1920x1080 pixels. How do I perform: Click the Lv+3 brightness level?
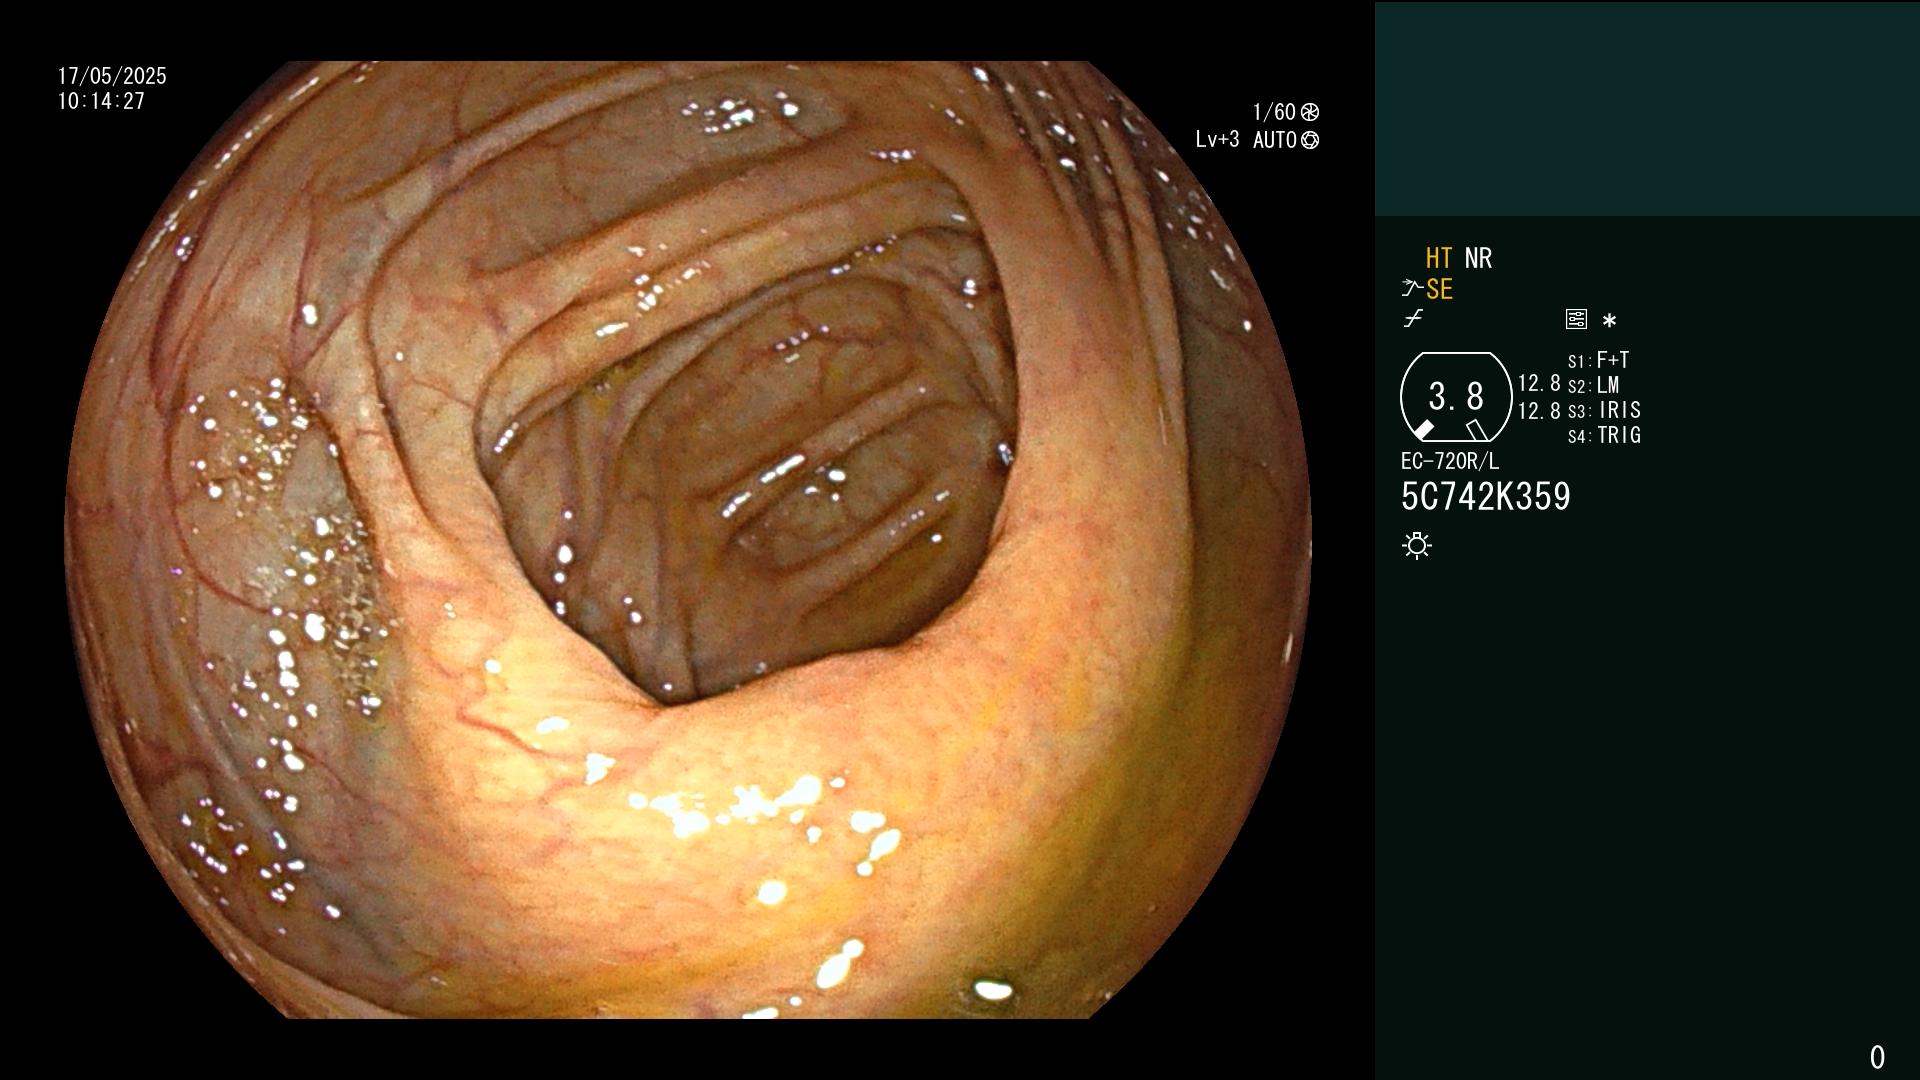pos(1217,140)
